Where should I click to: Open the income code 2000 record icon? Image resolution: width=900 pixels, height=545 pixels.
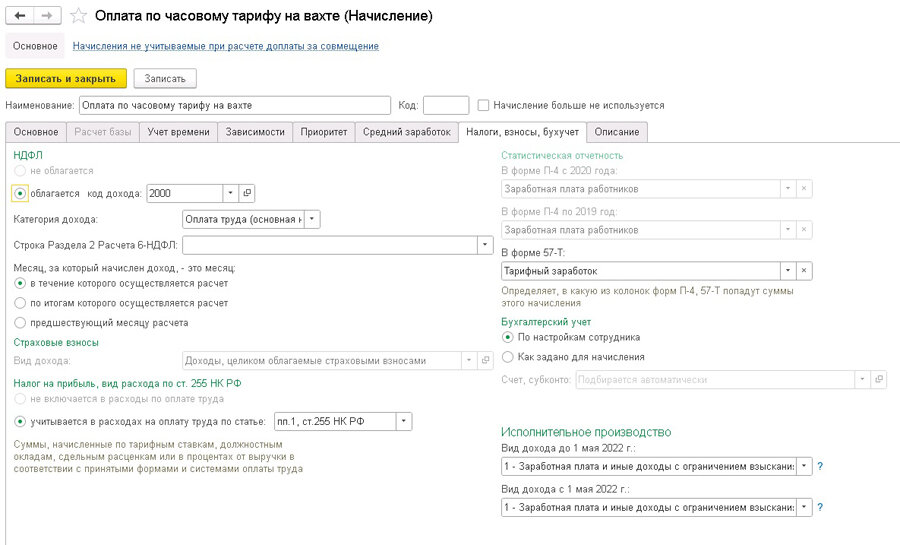247,193
